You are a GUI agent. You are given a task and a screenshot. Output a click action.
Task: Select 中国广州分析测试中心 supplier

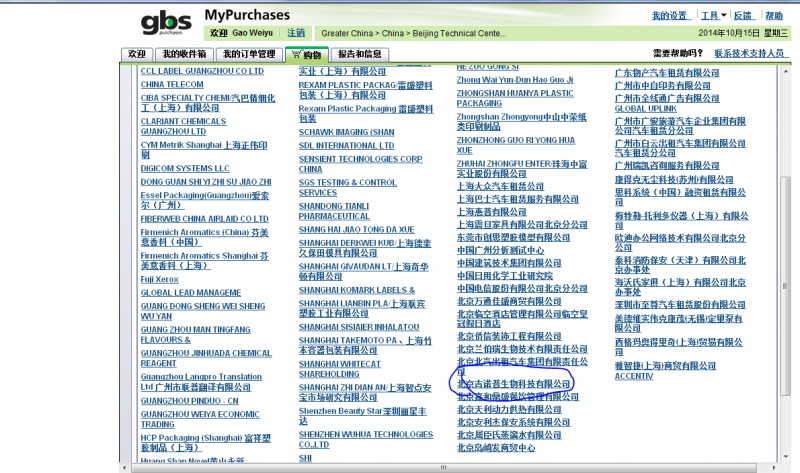[x=500, y=250]
